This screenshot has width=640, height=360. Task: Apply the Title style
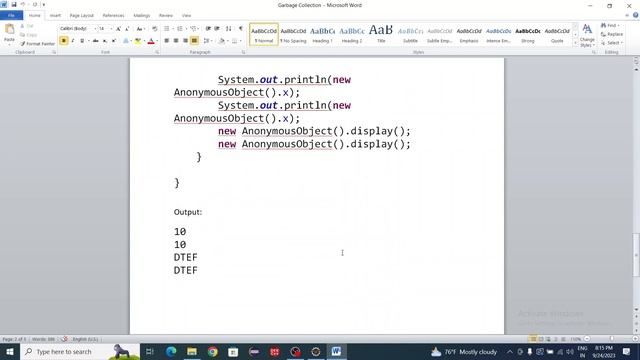point(381,34)
